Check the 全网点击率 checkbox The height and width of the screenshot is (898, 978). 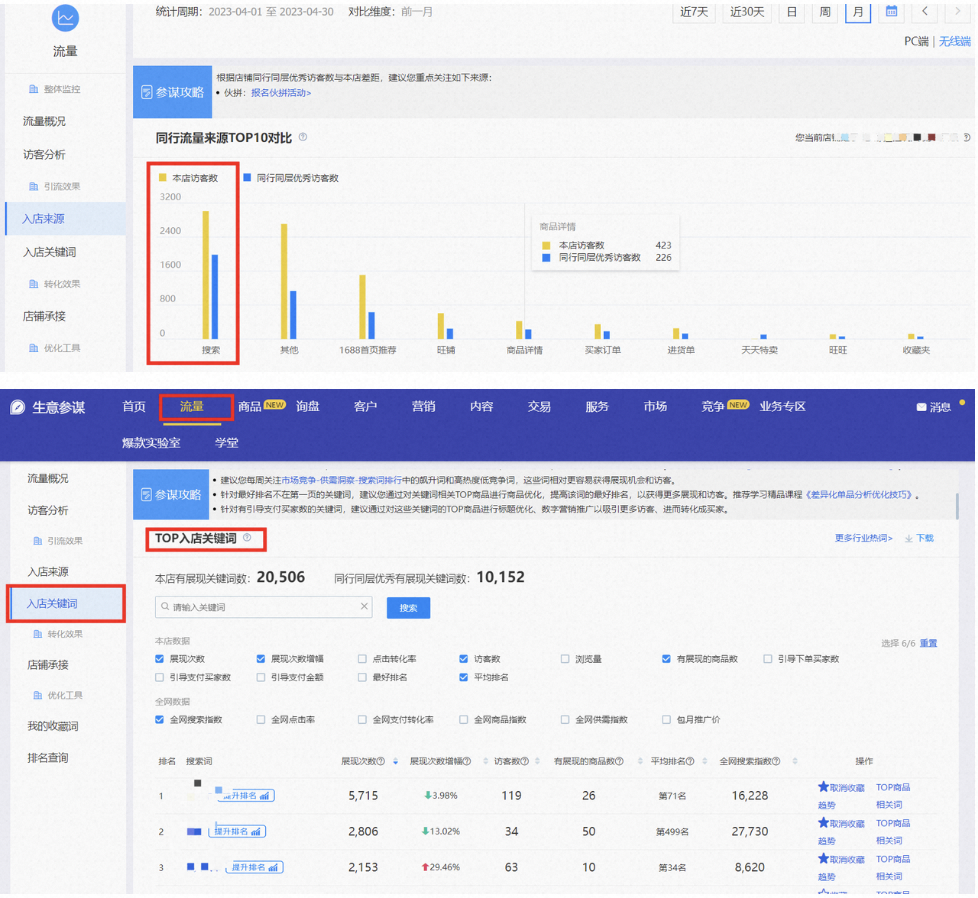tap(261, 719)
